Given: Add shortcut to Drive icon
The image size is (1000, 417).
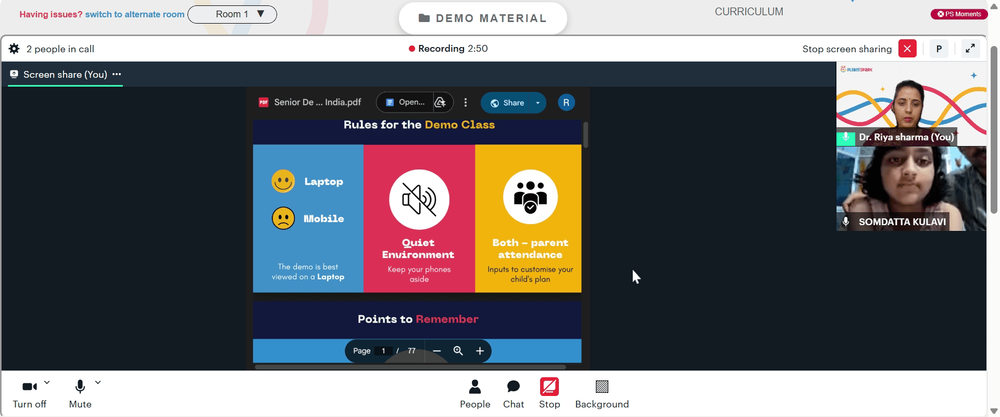Looking at the screenshot, I should 440,102.
